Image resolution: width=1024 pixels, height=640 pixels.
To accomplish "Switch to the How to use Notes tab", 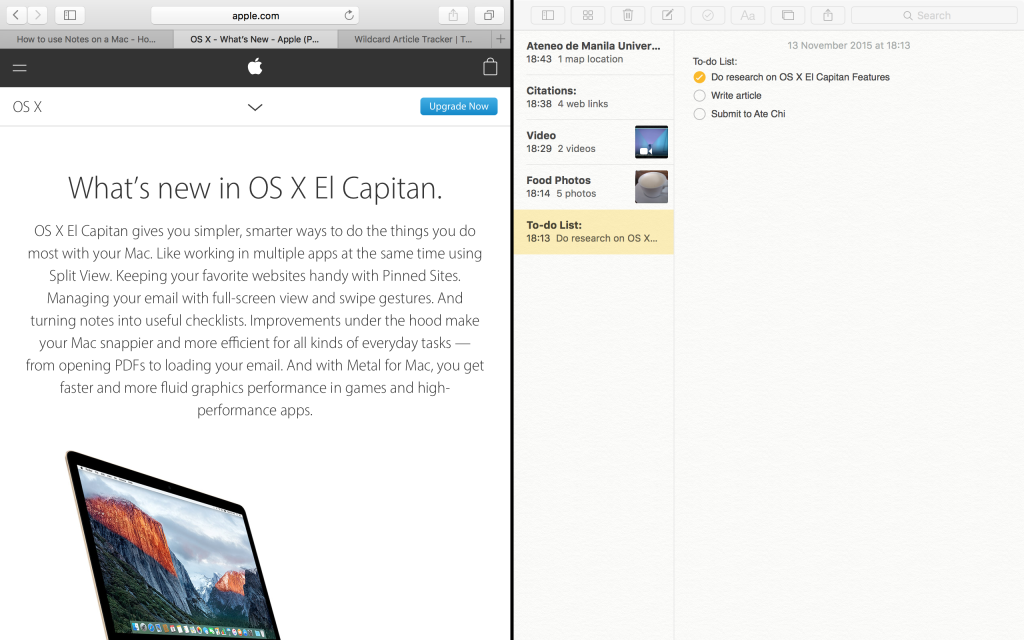I will point(86,39).
